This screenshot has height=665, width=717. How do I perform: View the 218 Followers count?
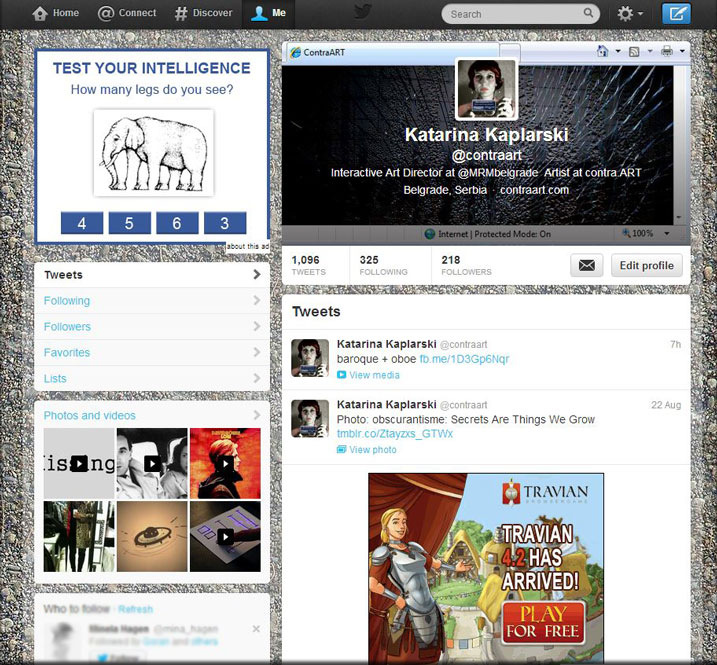click(466, 265)
